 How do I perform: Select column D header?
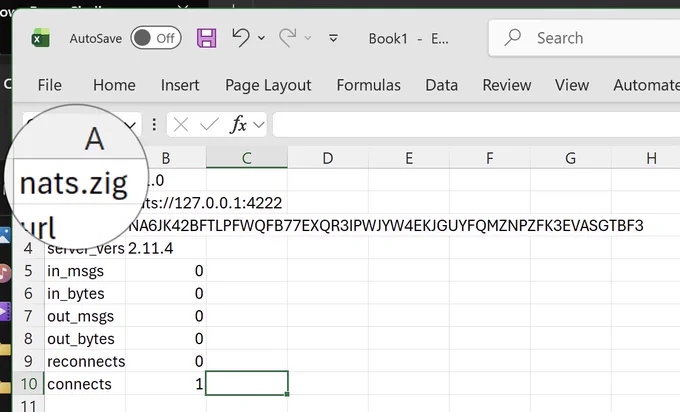(327, 158)
